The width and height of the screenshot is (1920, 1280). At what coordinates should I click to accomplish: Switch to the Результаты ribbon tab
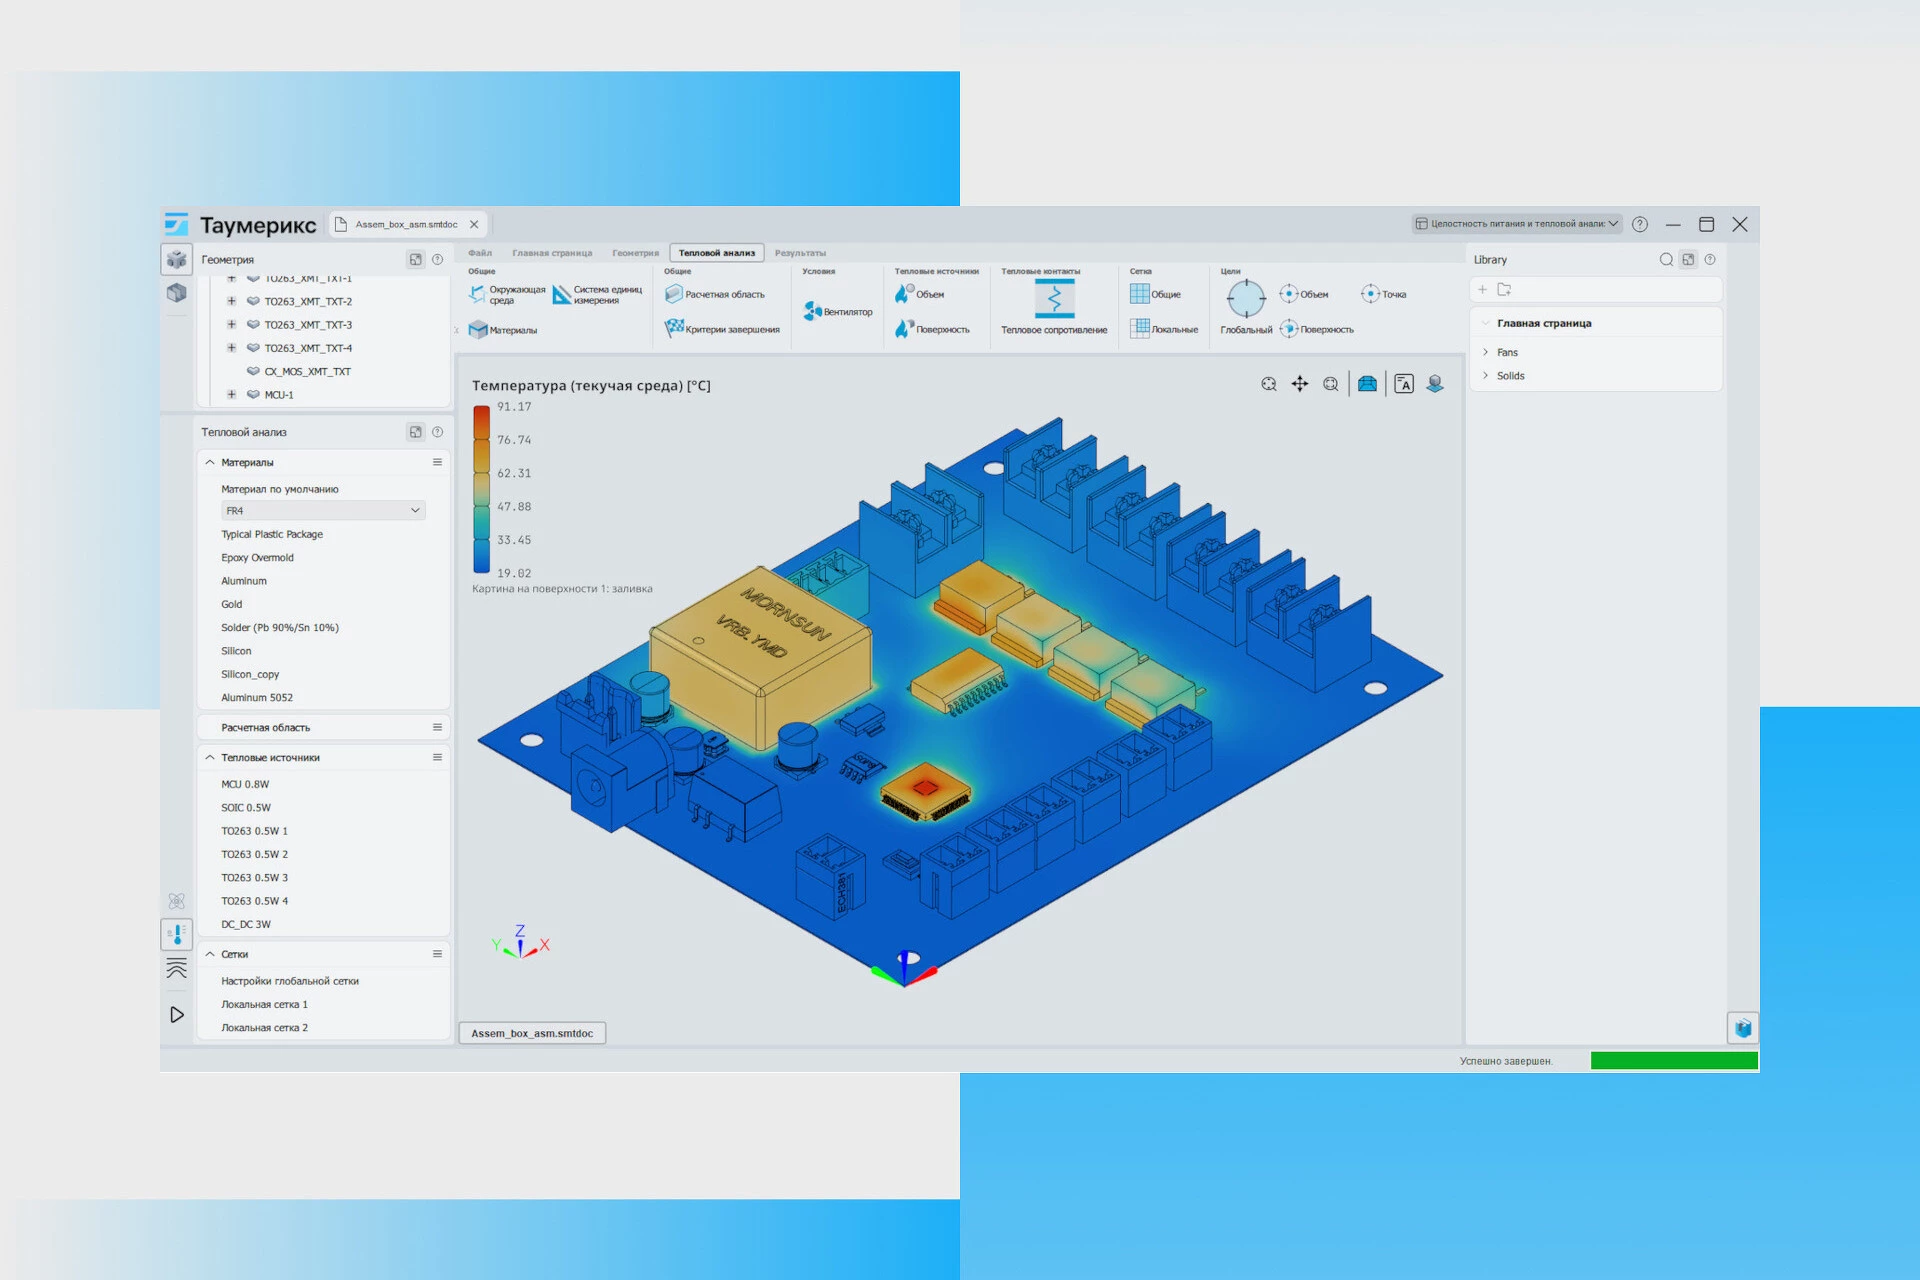coord(799,253)
